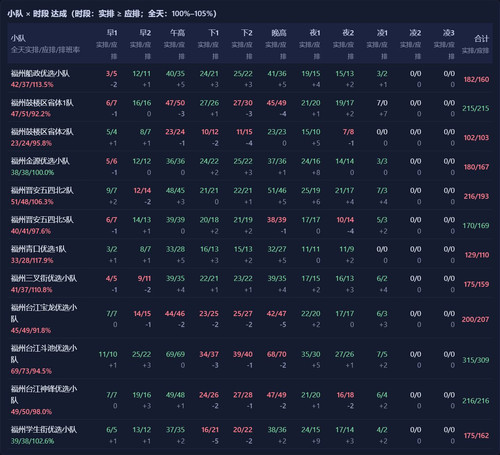Select the team name 福州鼓楼区省体1队

tap(42, 103)
